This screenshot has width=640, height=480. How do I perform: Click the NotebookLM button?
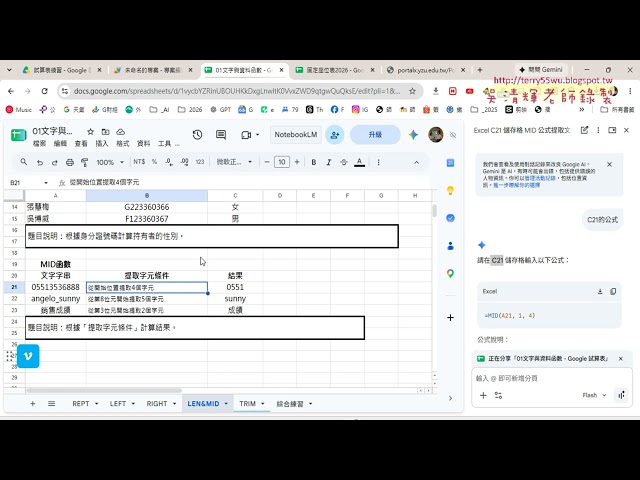(296, 135)
